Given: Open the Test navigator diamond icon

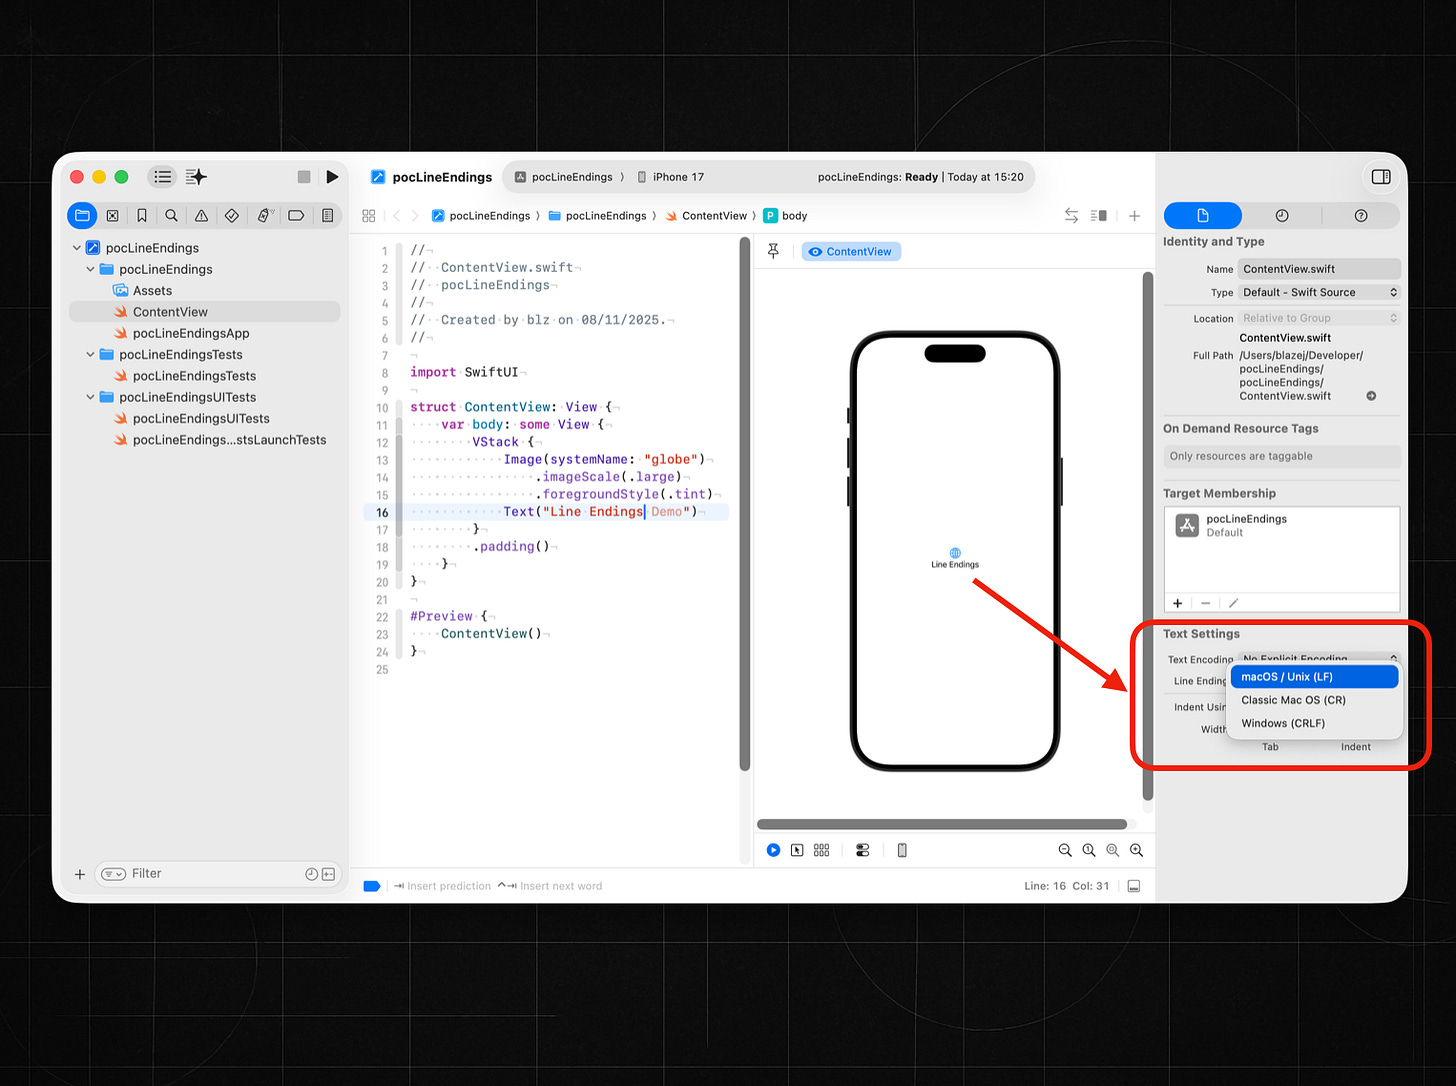Looking at the screenshot, I should coord(231,215).
